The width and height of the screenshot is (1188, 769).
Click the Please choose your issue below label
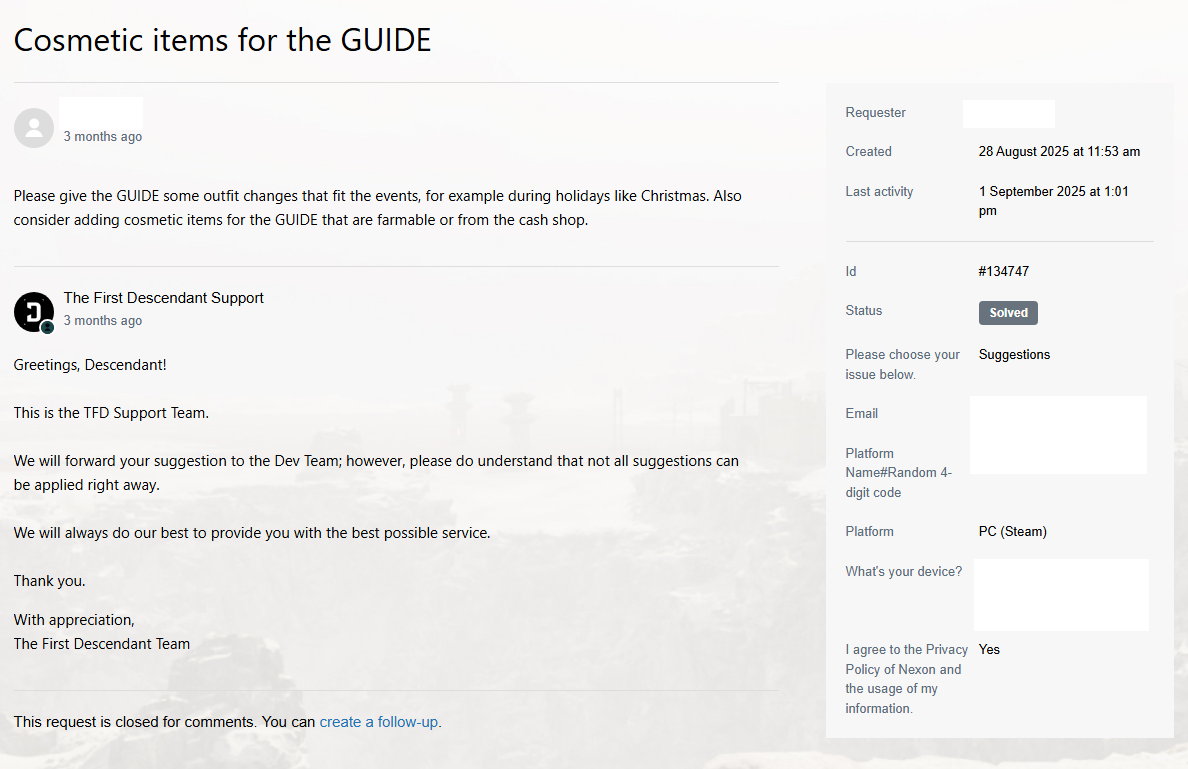coord(902,364)
